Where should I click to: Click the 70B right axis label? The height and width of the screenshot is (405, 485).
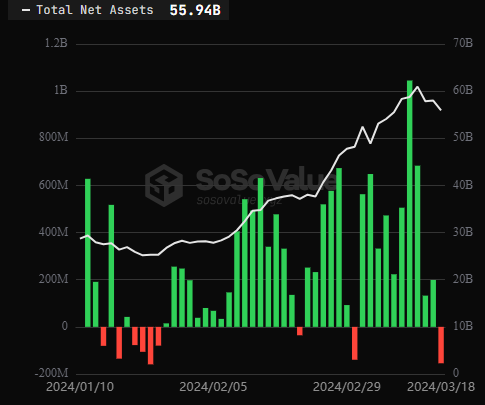(x=463, y=43)
